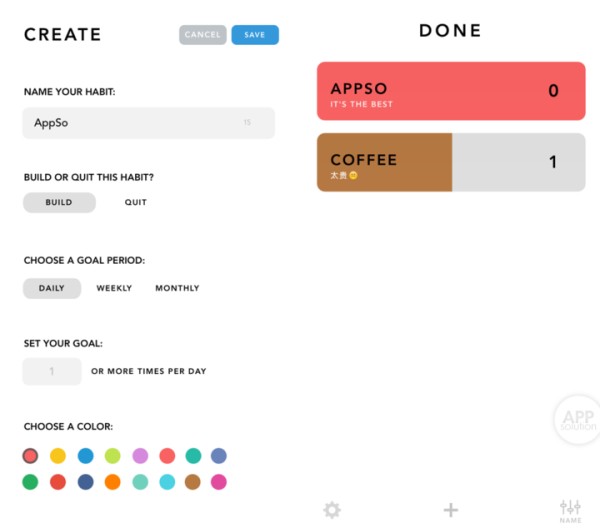Pick the yellow color swatch

pos(58,456)
